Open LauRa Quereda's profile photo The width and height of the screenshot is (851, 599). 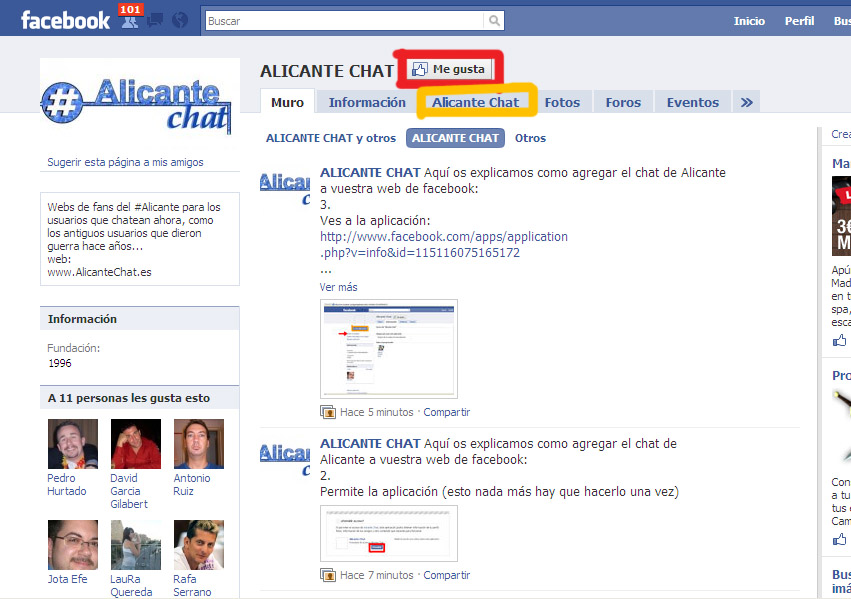(136, 545)
